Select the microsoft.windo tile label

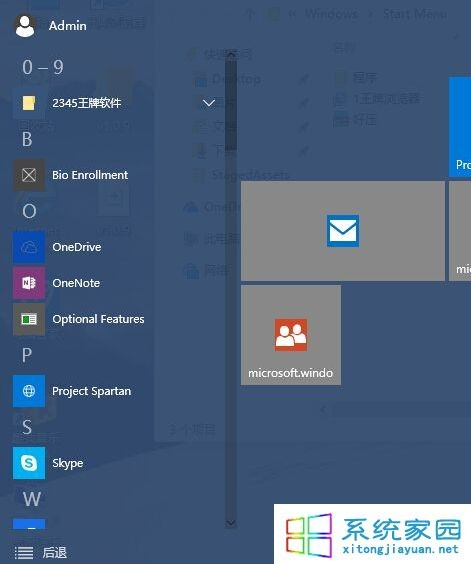click(290, 373)
